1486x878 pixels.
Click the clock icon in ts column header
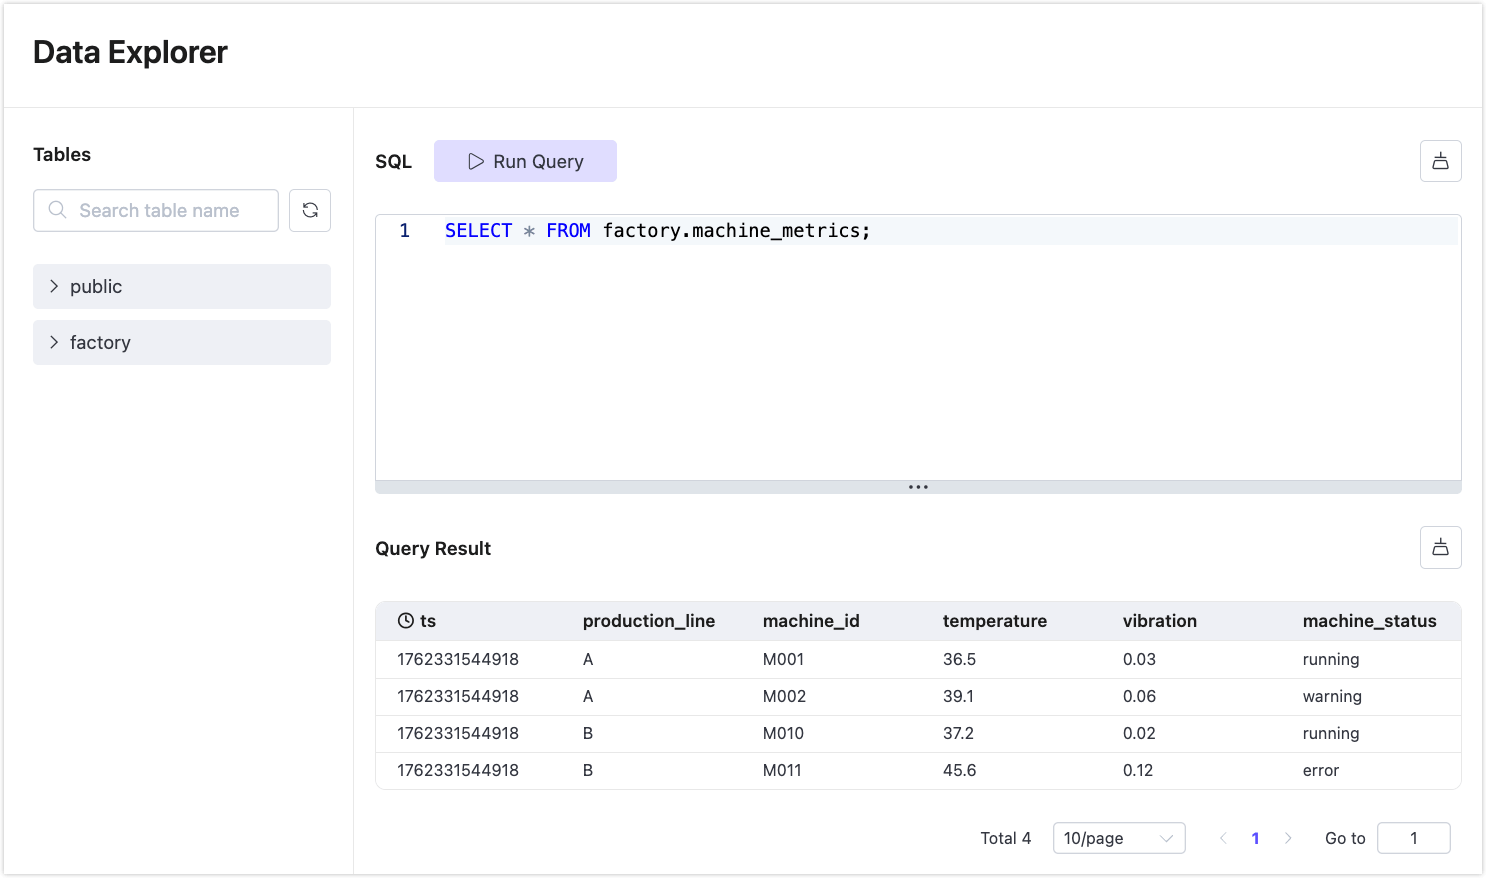point(406,621)
